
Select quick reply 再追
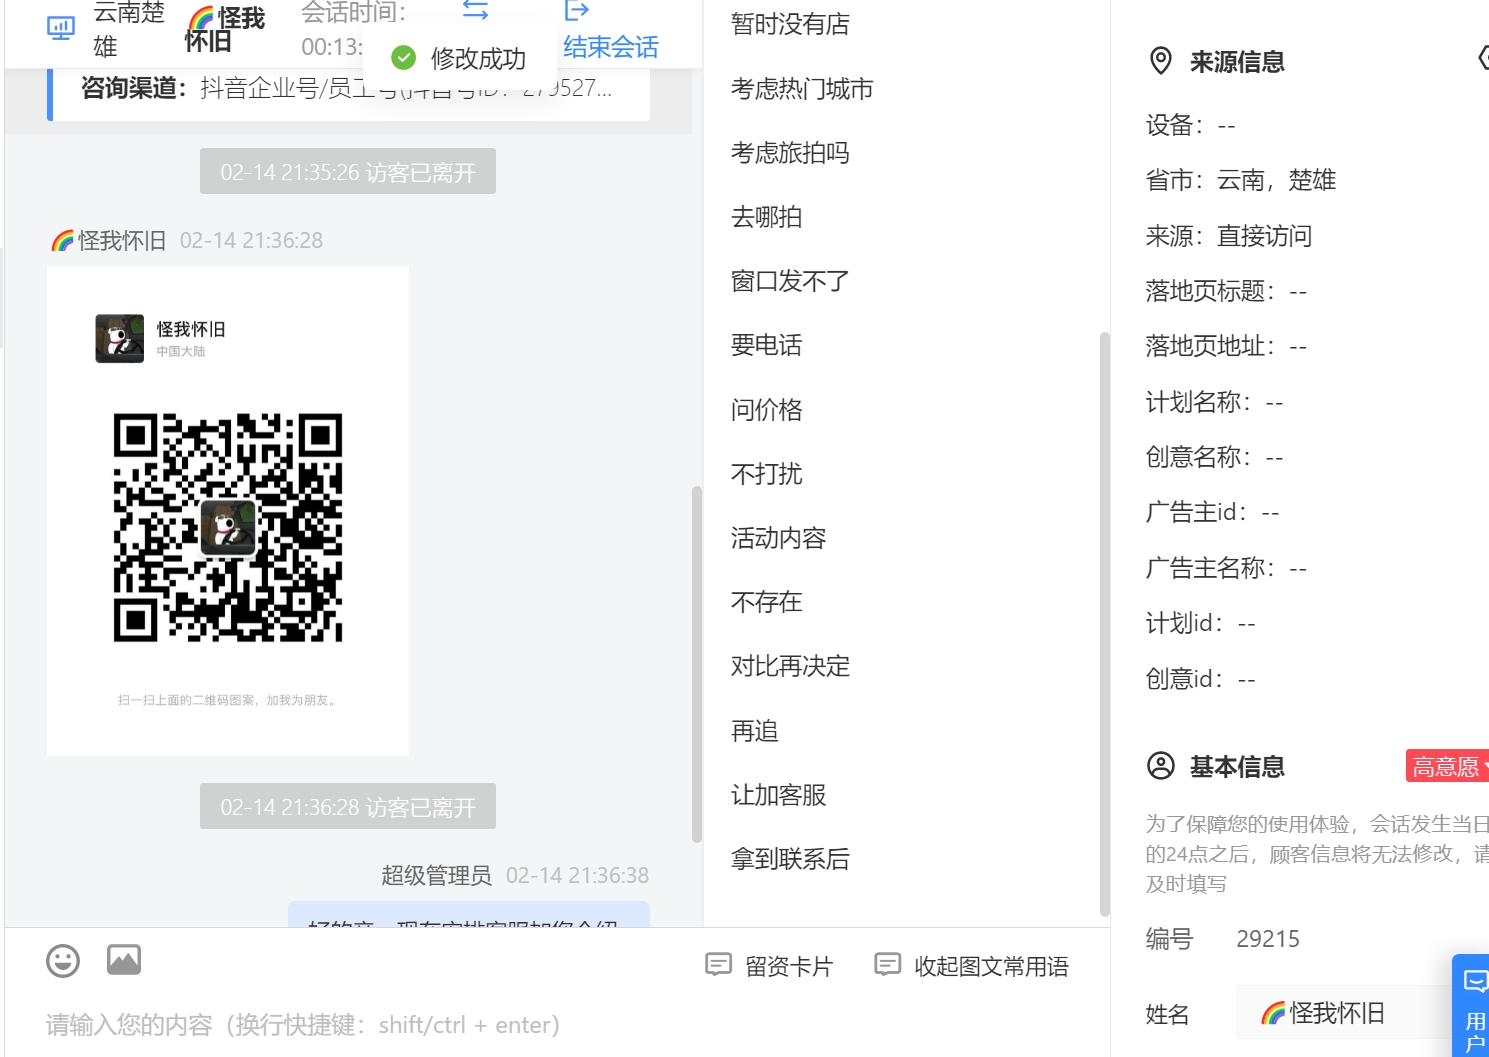point(754,731)
